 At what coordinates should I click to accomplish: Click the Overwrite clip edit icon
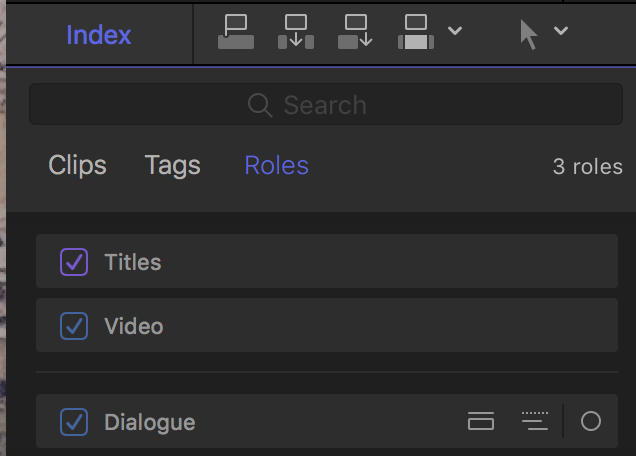(416, 32)
